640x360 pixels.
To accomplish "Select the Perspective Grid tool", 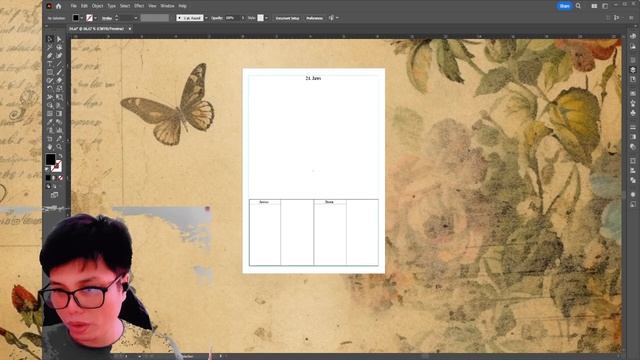I will (59, 105).
